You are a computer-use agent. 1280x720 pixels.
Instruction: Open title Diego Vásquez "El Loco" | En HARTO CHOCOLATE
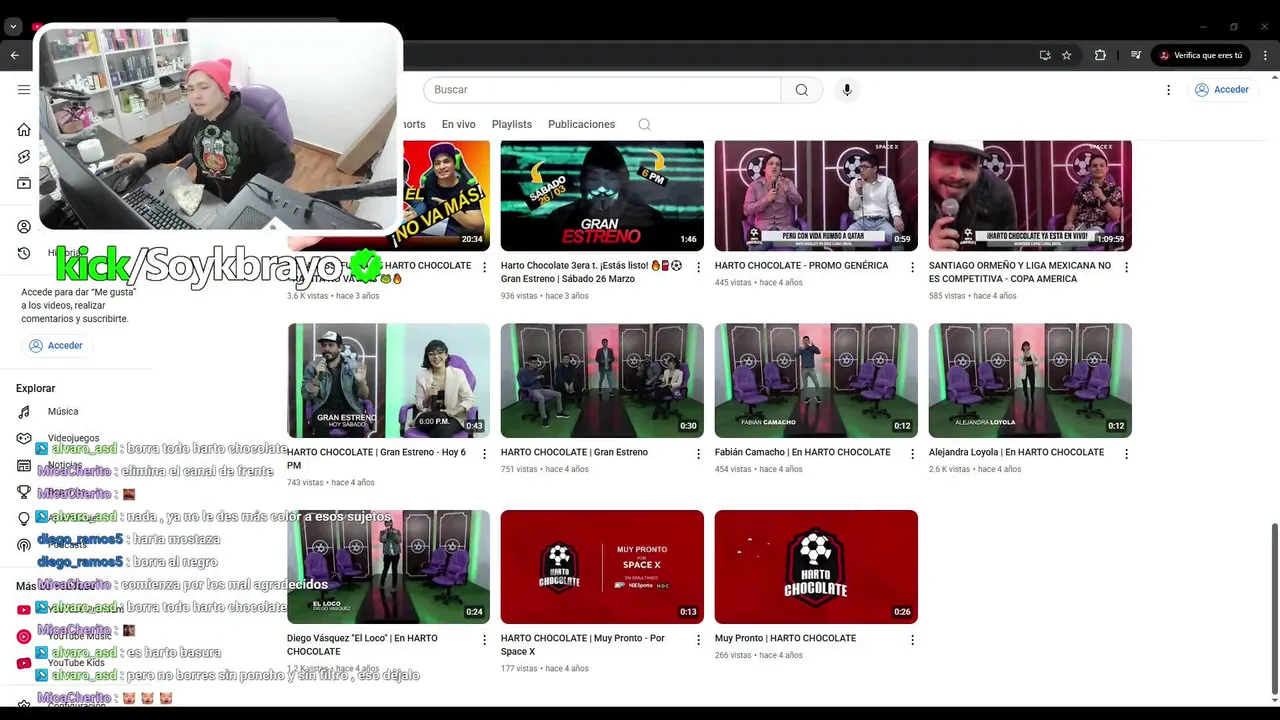pos(362,645)
